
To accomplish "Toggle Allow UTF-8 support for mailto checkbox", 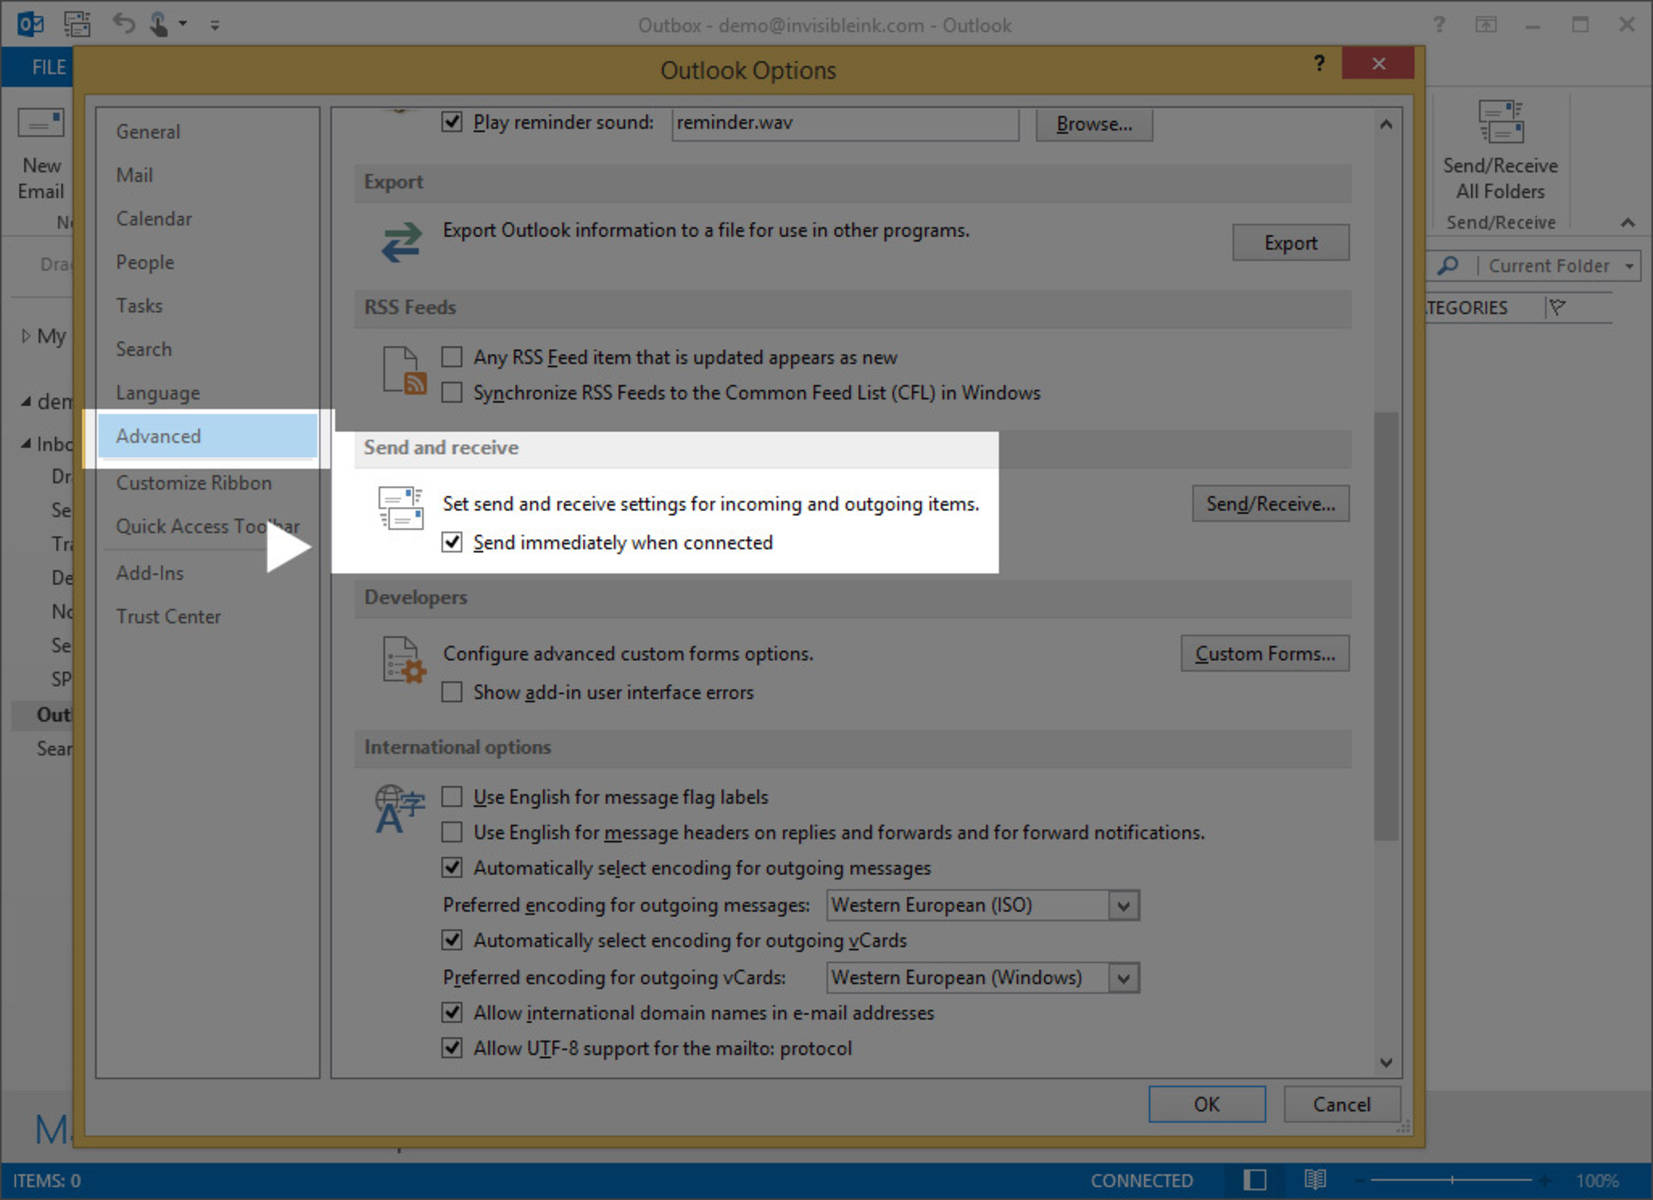I will pos(452,1048).
